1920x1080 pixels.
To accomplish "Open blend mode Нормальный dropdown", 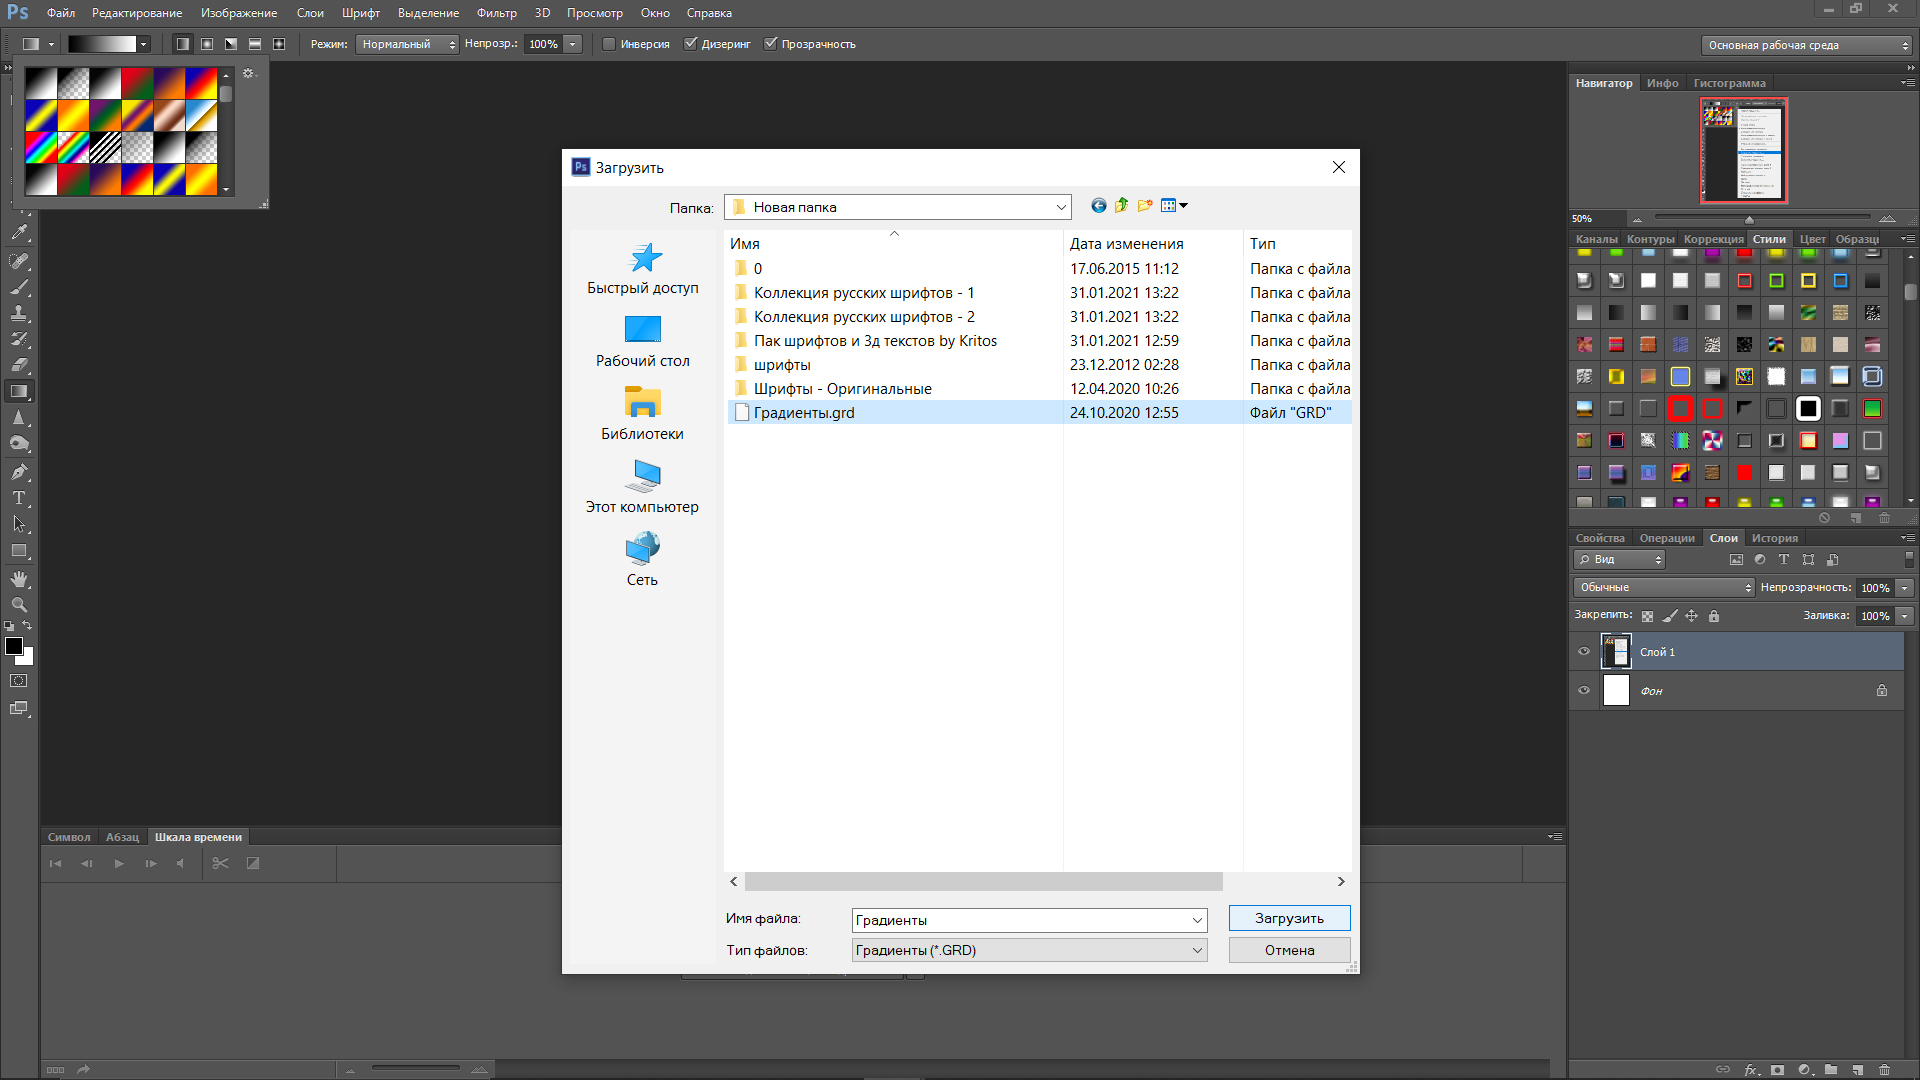I will [x=407, y=44].
